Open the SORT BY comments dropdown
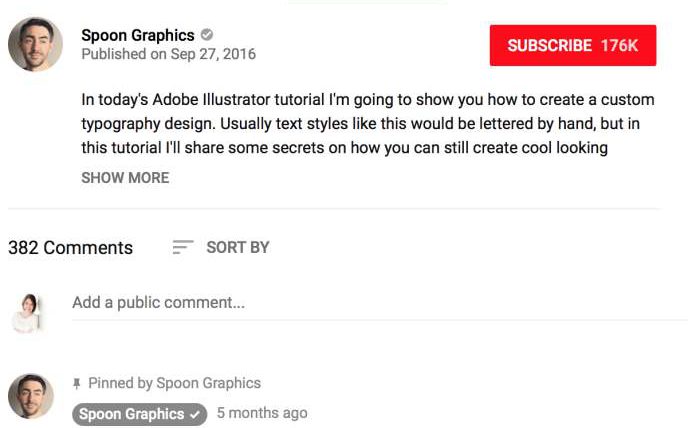 (x=221, y=247)
